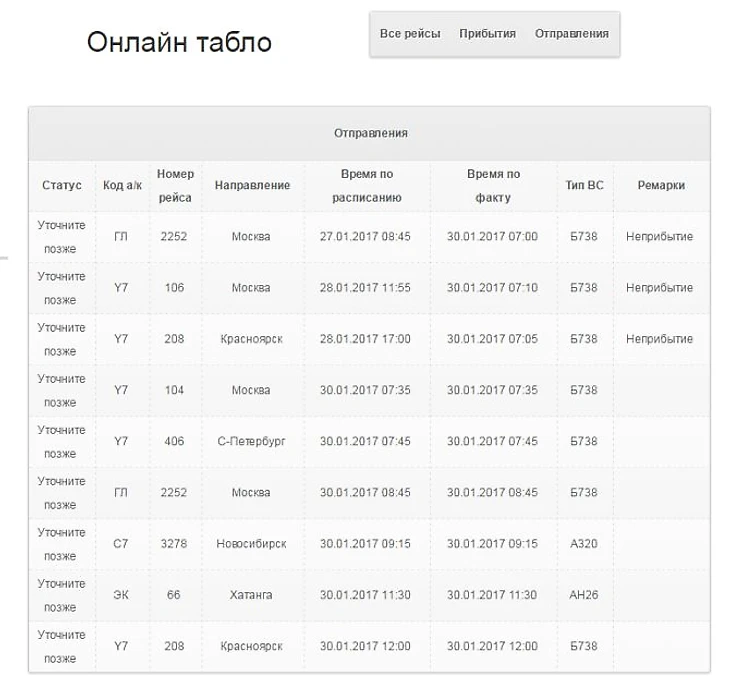
Task: Click scheduled time 28.01.2017 17:00
Action: 365,339
